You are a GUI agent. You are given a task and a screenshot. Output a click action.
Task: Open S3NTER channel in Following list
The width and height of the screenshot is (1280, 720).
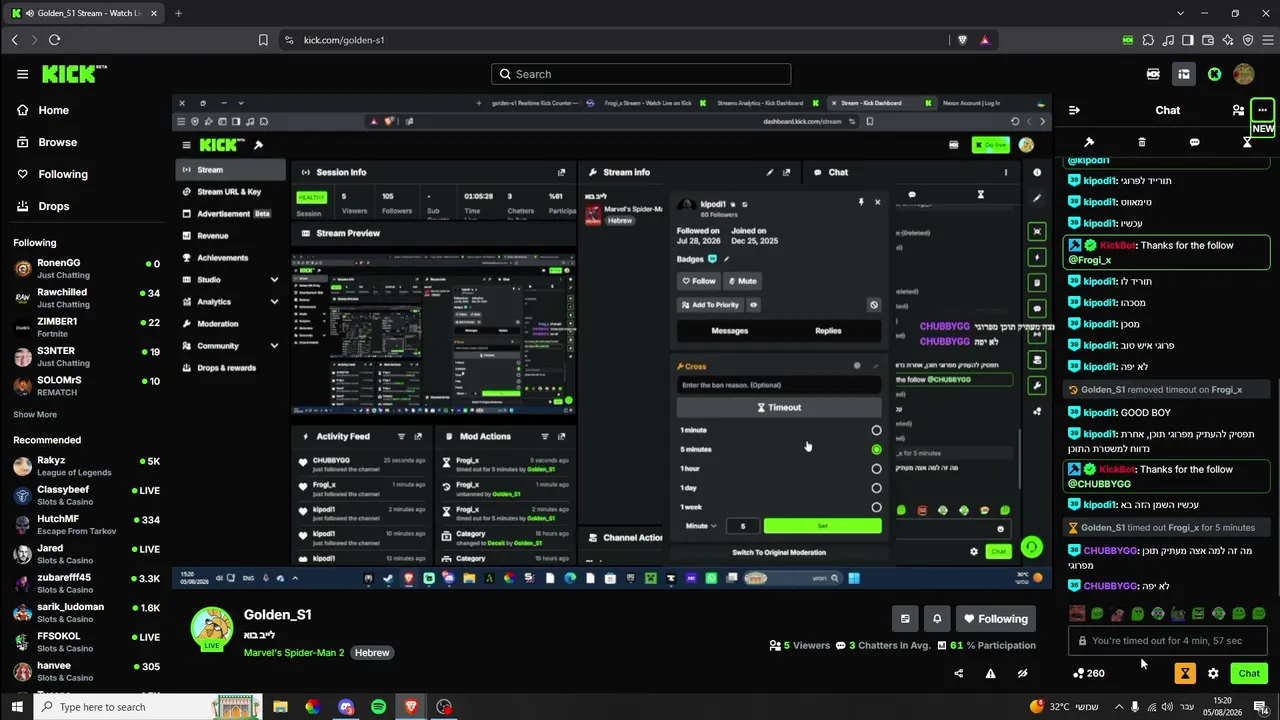[x=86, y=357]
